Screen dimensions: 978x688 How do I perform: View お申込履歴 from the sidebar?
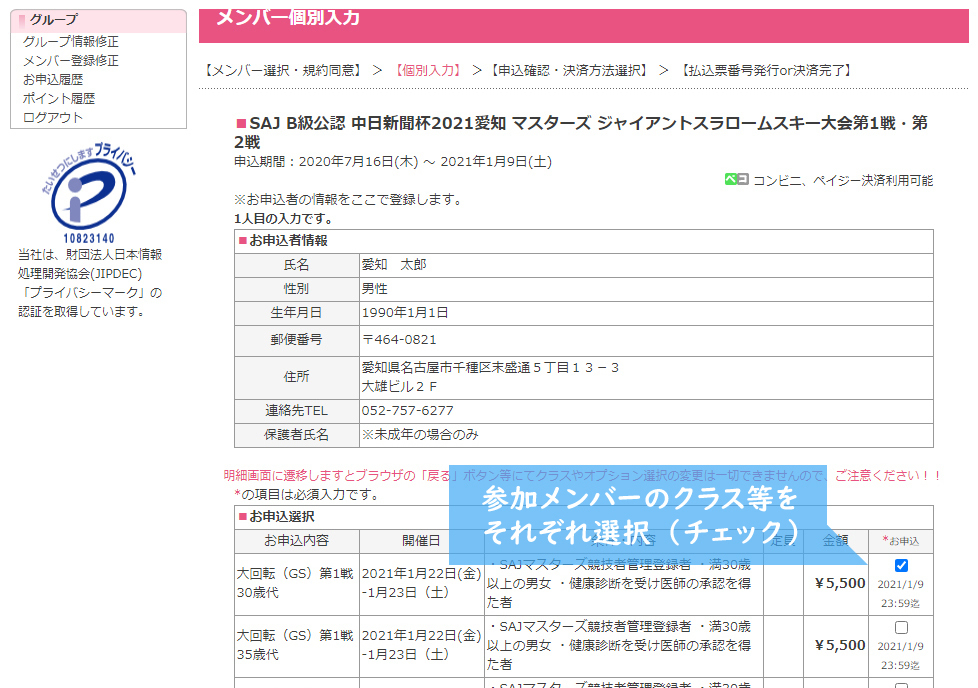(53, 80)
